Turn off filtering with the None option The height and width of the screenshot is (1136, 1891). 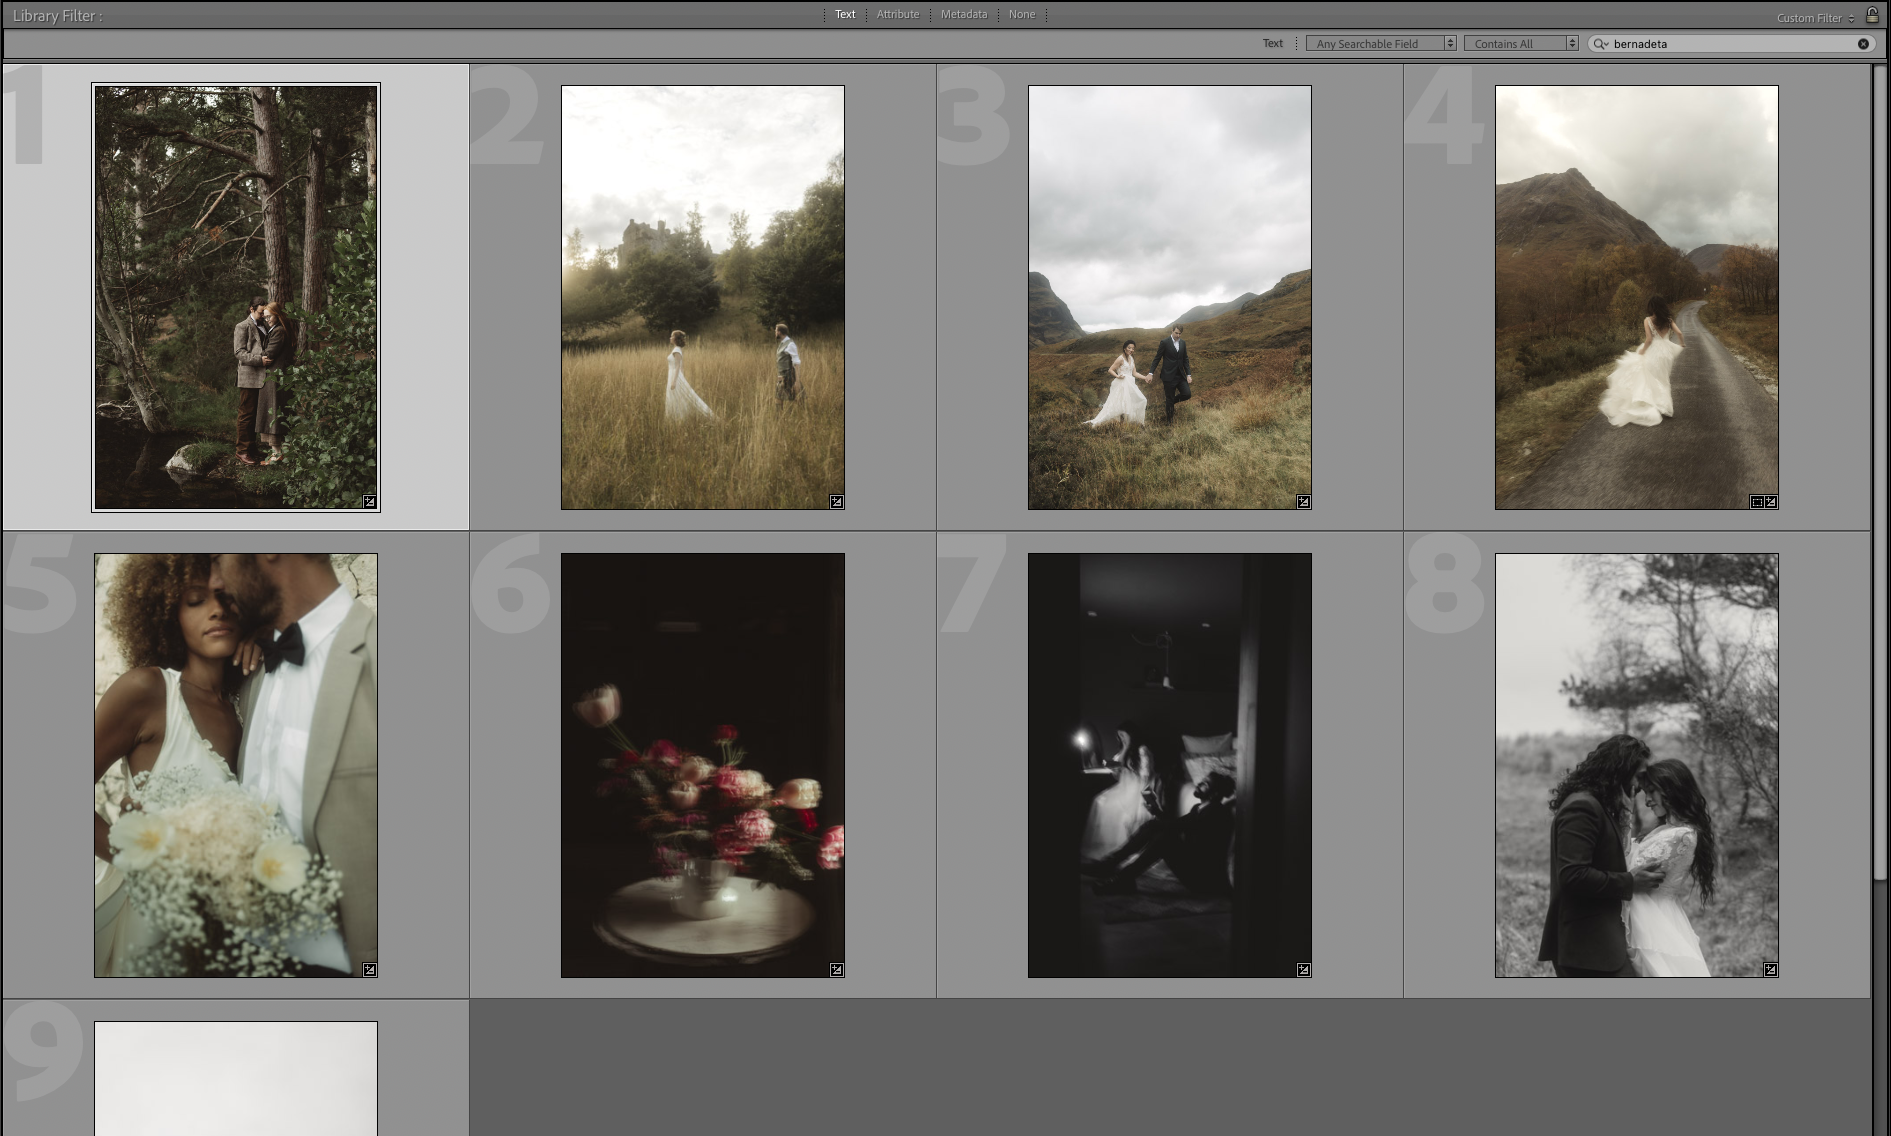click(1021, 14)
